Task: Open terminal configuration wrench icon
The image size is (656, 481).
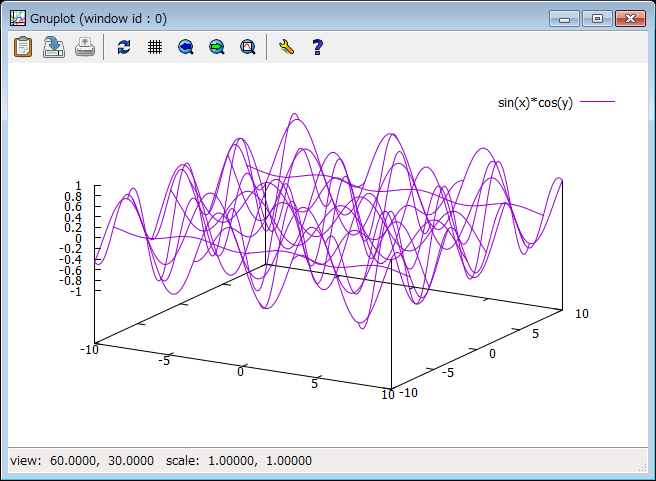Action: tap(286, 47)
